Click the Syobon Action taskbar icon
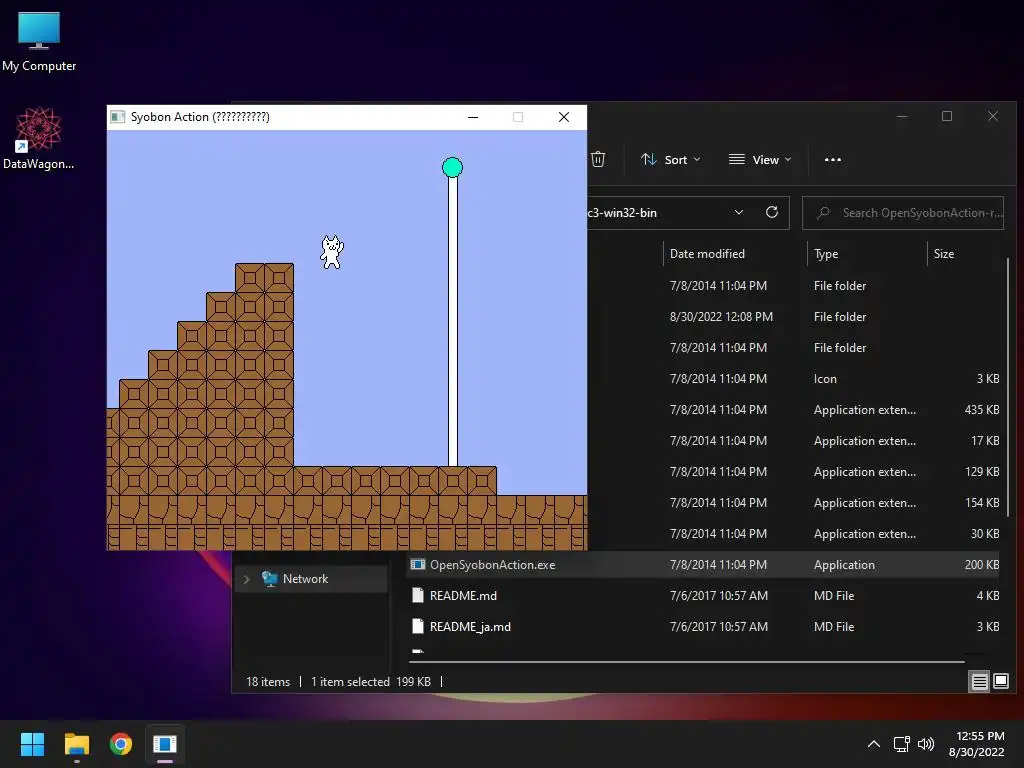Viewport: 1024px width, 768px height. pos(165,744)
